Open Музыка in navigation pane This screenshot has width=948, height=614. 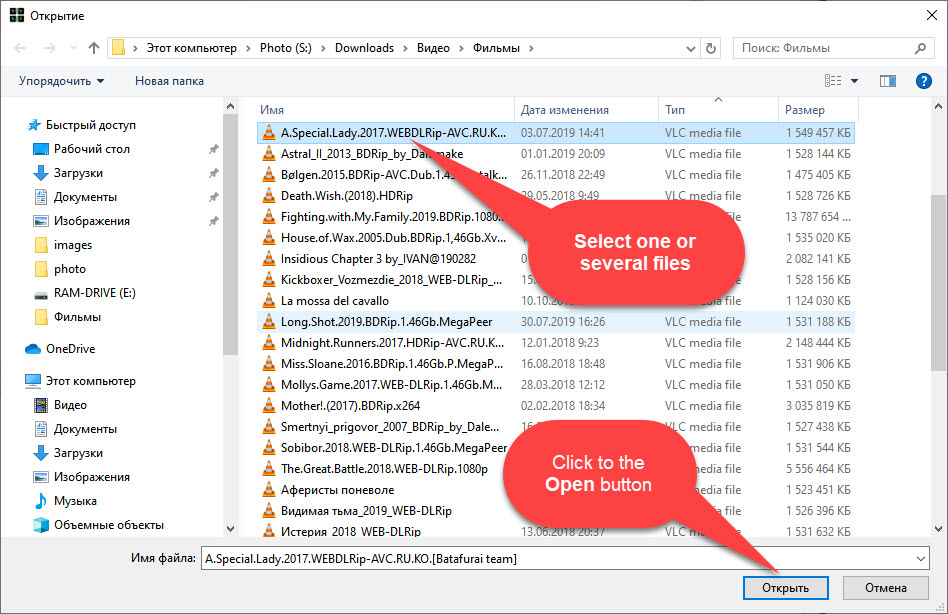[x=75, y=501]
